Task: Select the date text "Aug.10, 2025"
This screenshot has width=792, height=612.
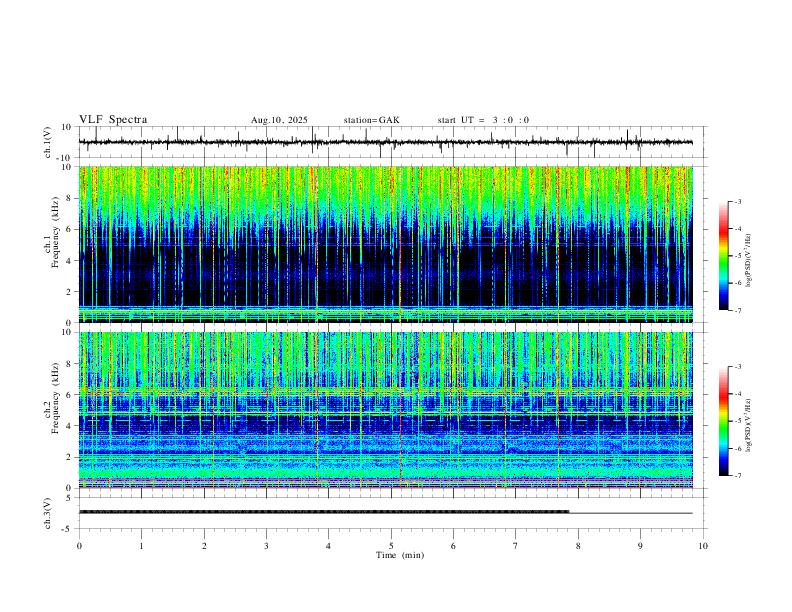Action: coord(279,120)
